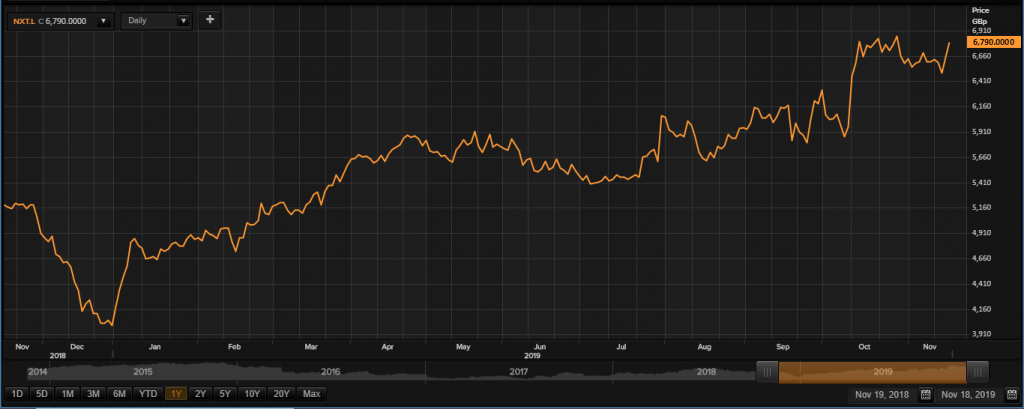Click the Nov 18, 2019 end date field
1024x409 pixels.
click(970, 395)
